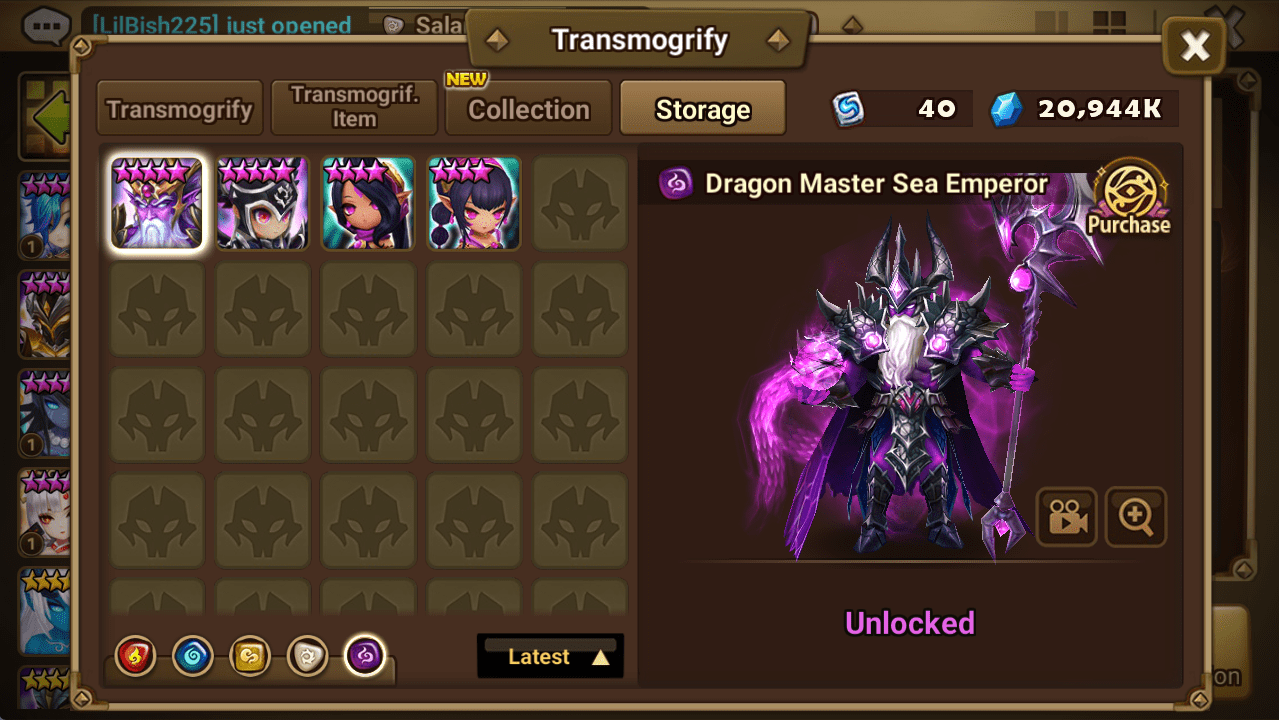Filter storage by wind element icon

coord(249,657)
